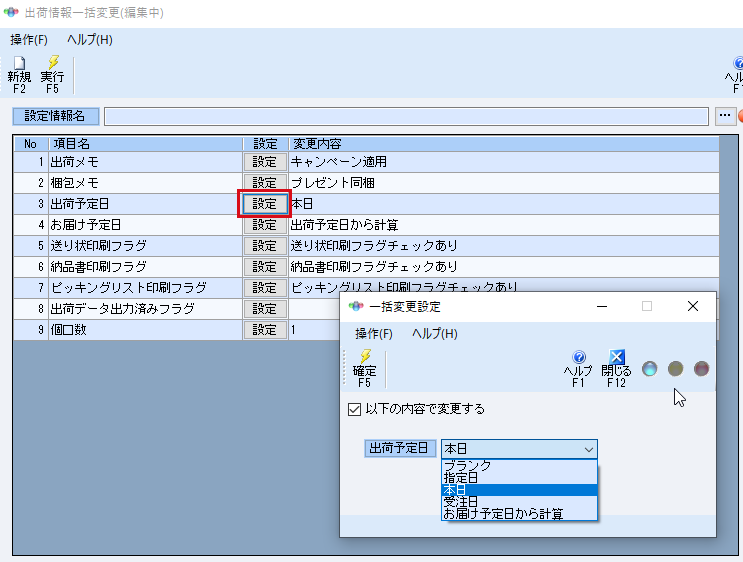The height and width of the screenshot is (562, 743).
Task: Click the 送り状印刷フラグチェックあり cell
Action: (504, 245)
